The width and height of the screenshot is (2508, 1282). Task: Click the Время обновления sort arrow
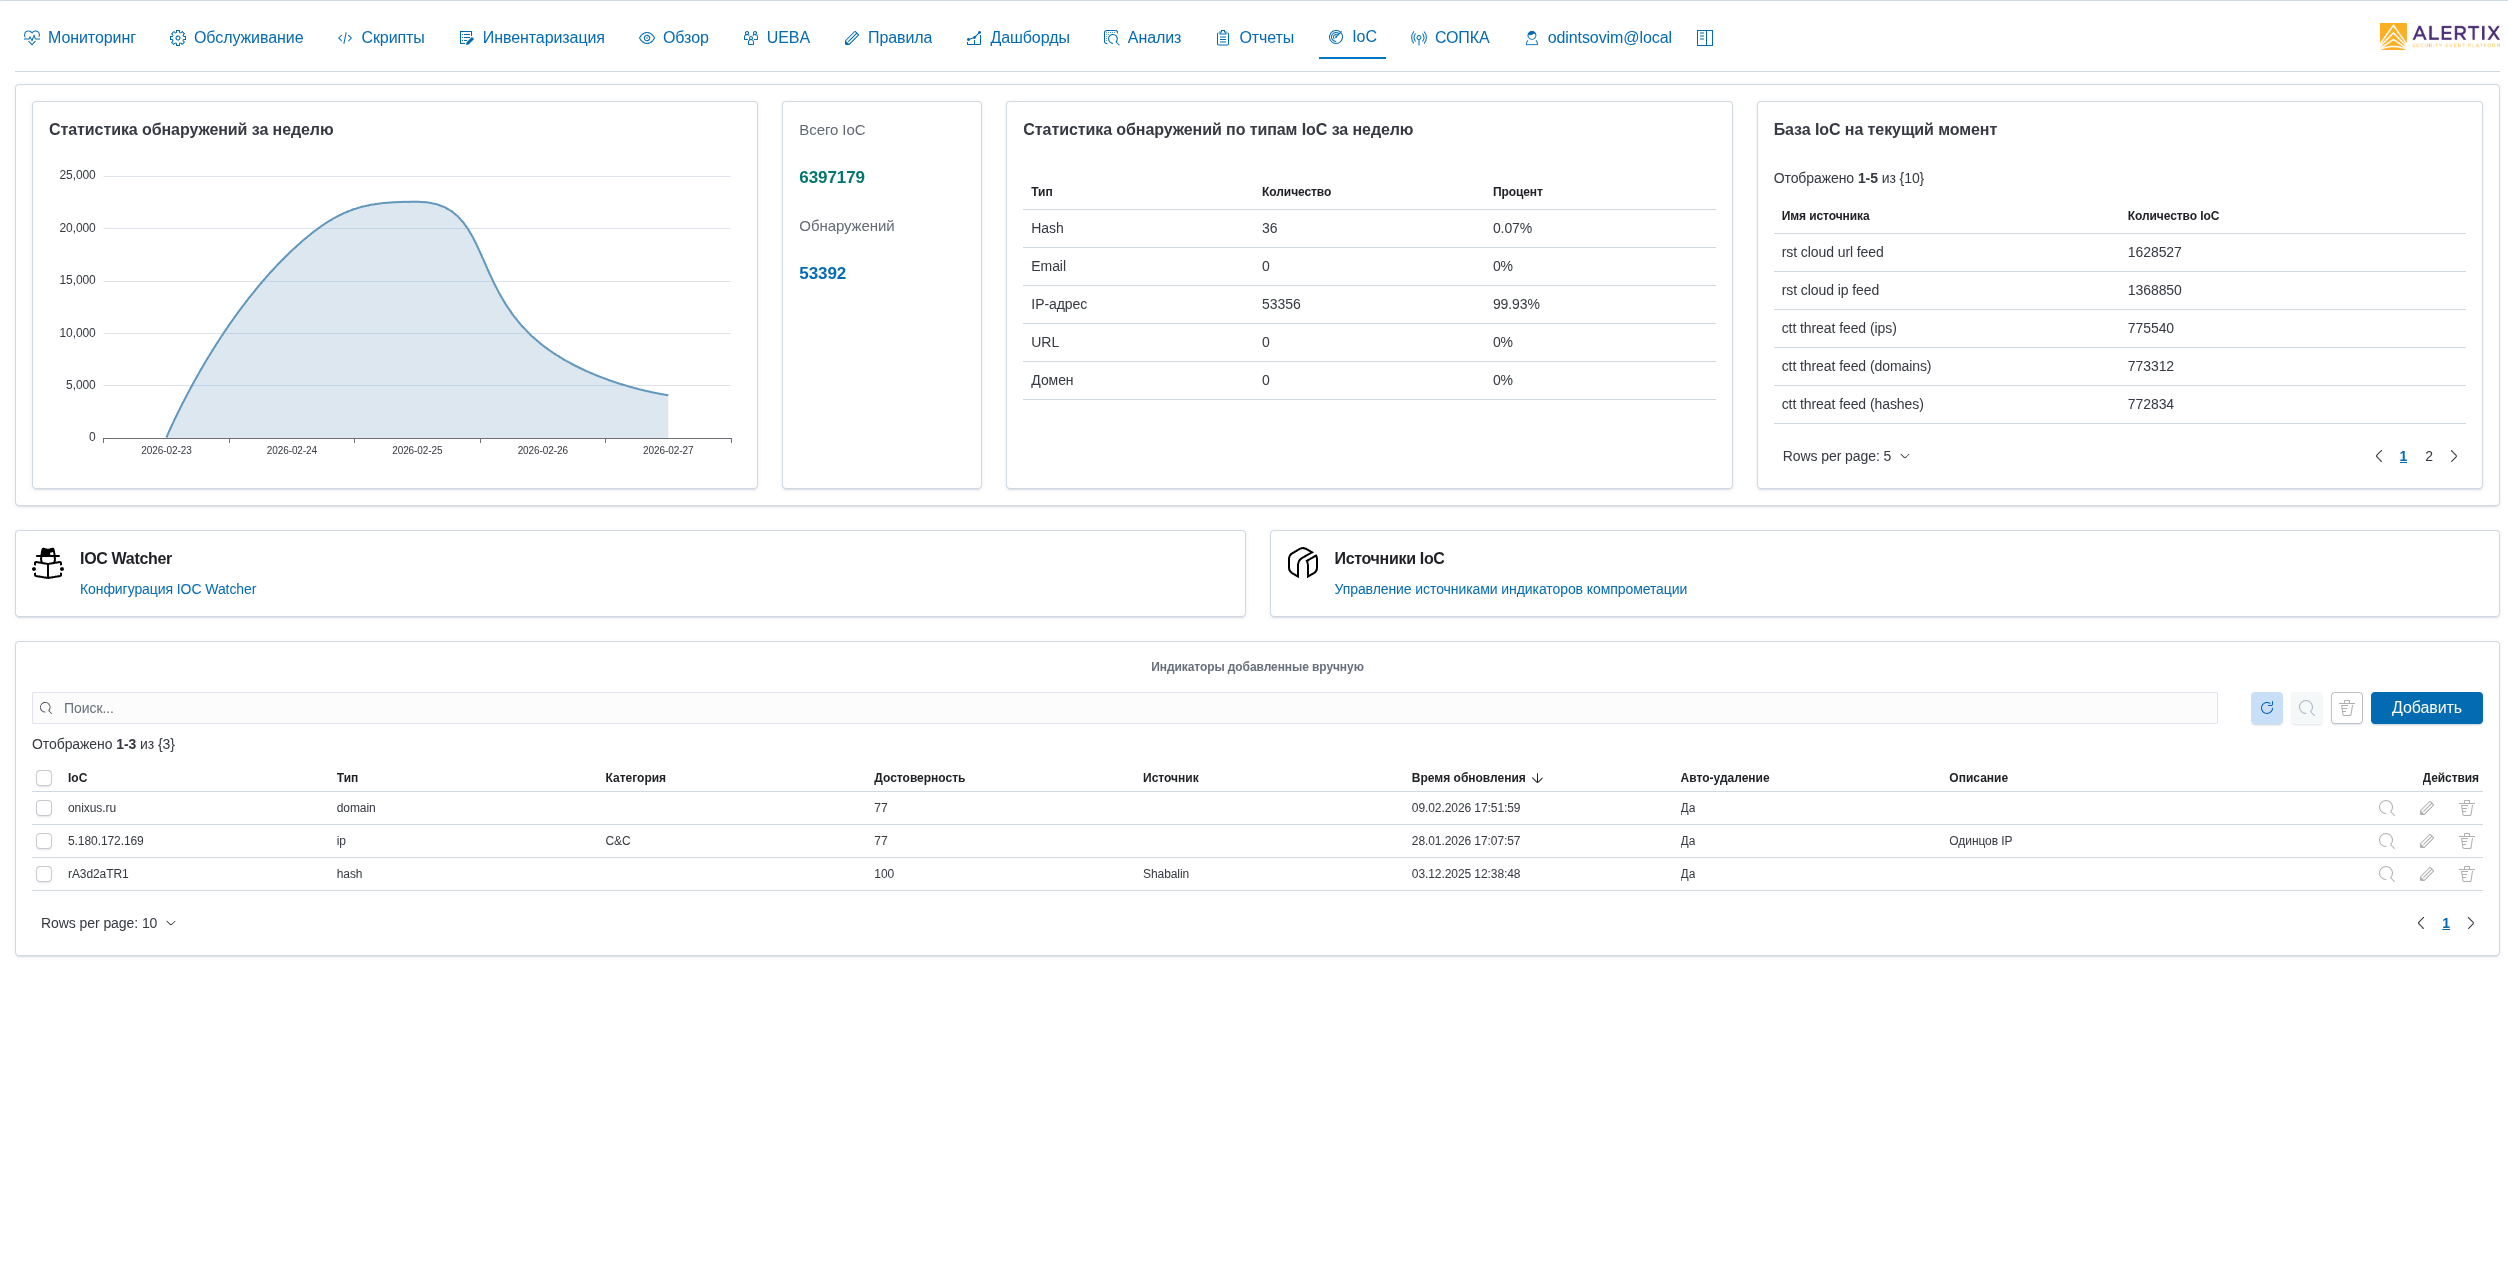click(1537, 778)
